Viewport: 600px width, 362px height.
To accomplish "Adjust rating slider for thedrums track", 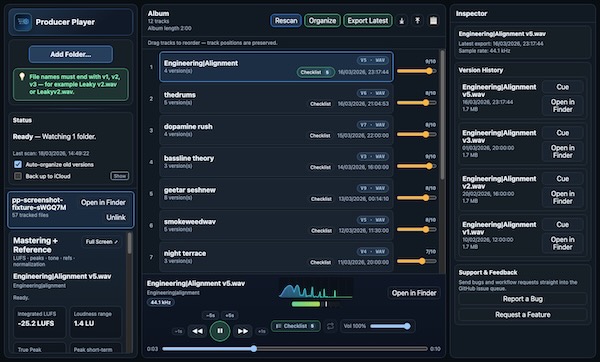I will click(416, 103).
